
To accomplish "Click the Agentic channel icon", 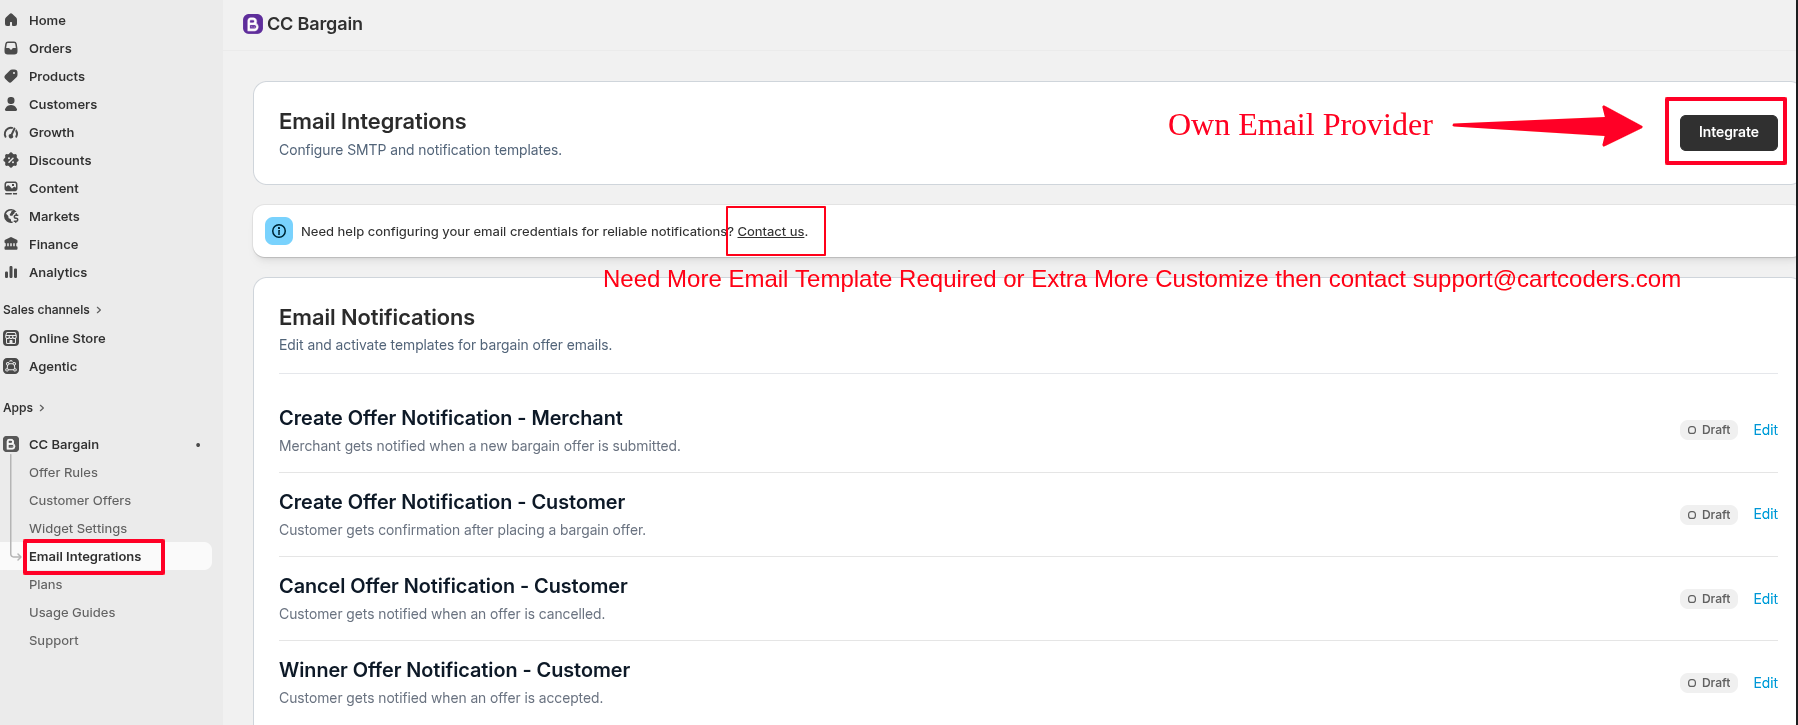I will tap(11, 366).
